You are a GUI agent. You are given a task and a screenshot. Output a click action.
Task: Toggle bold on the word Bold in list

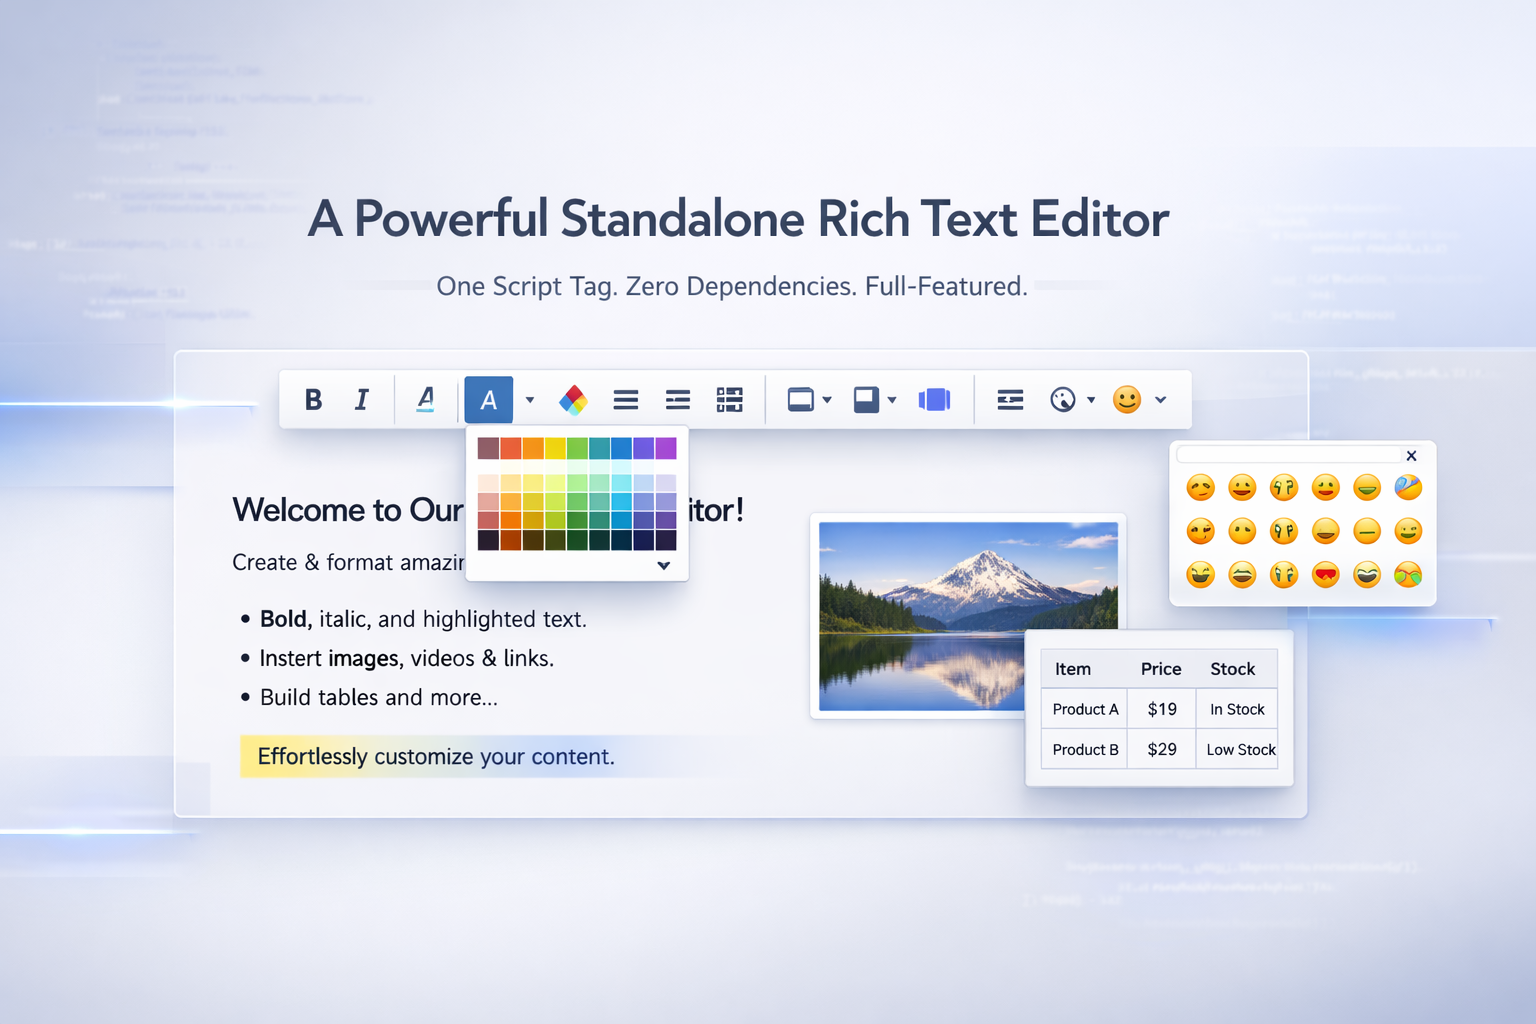coord(283,619)
